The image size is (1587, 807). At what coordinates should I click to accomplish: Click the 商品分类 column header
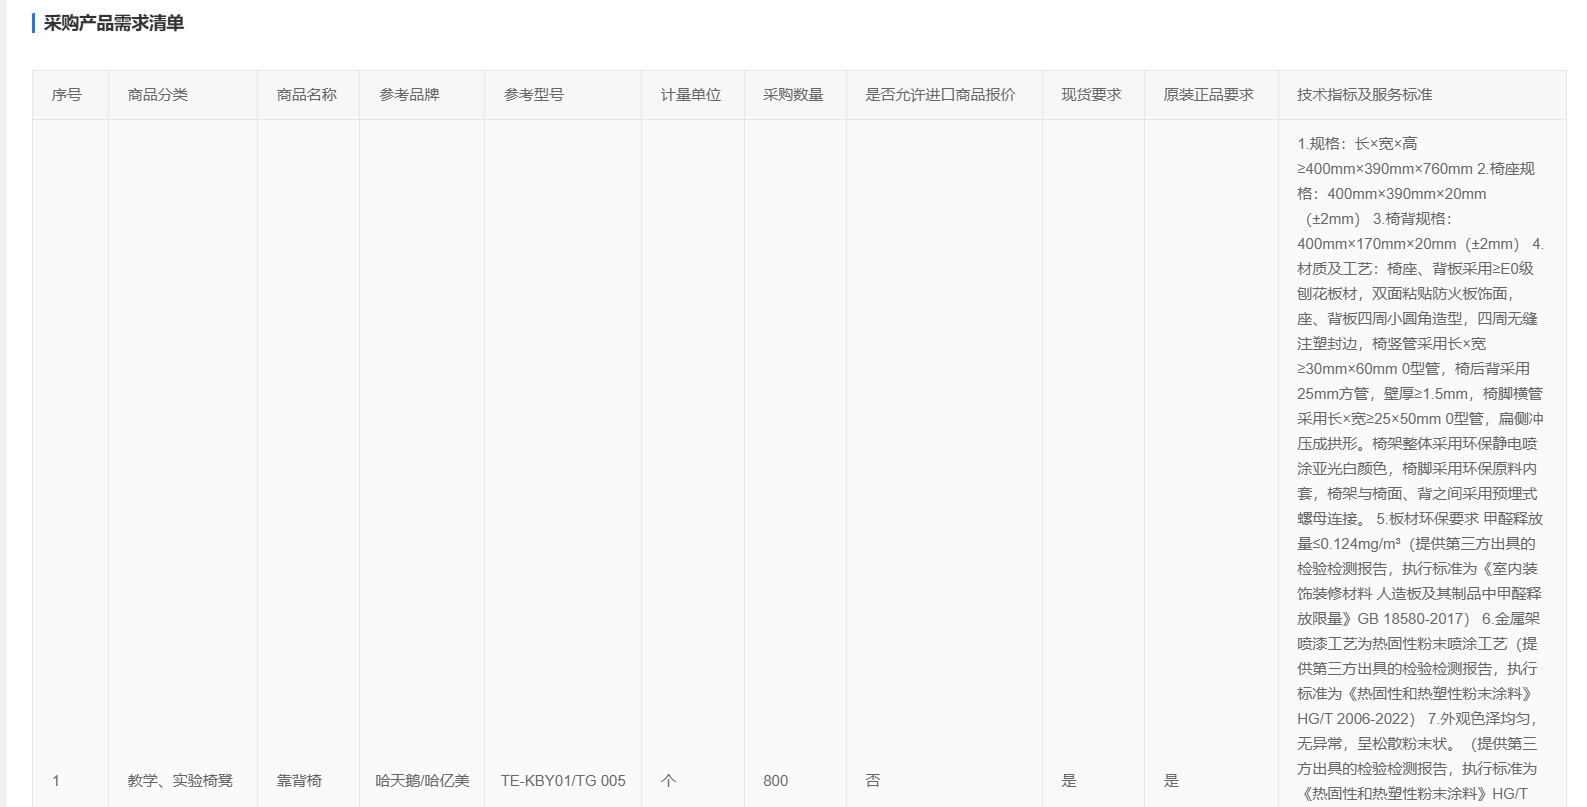(158, 95)
